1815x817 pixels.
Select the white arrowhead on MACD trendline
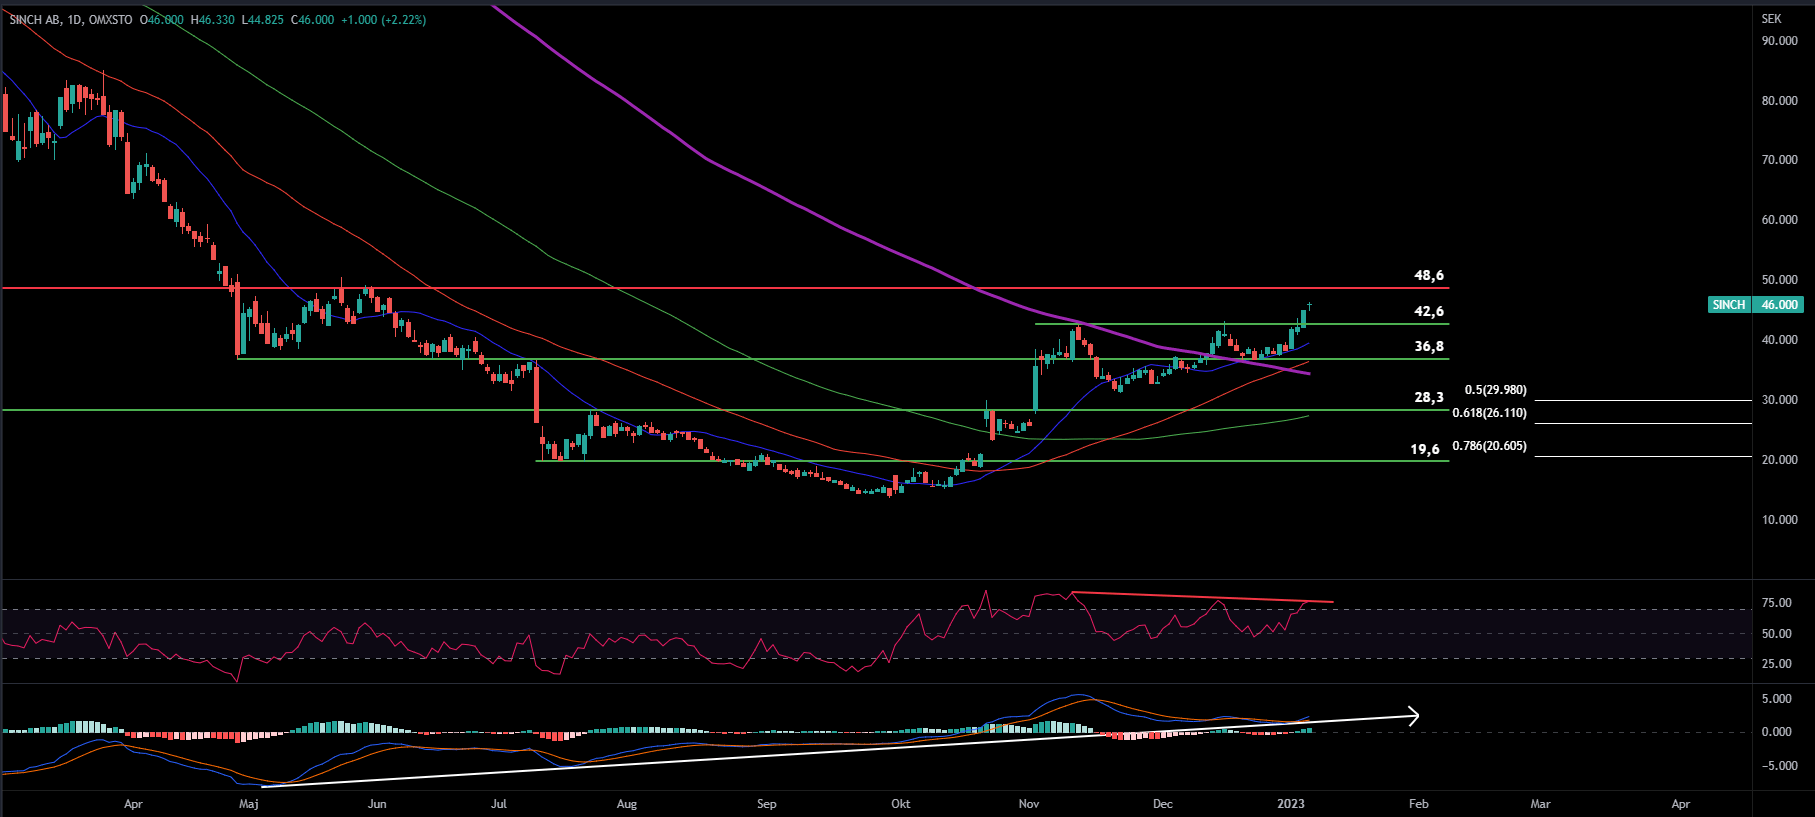(x=1413, y=716)
